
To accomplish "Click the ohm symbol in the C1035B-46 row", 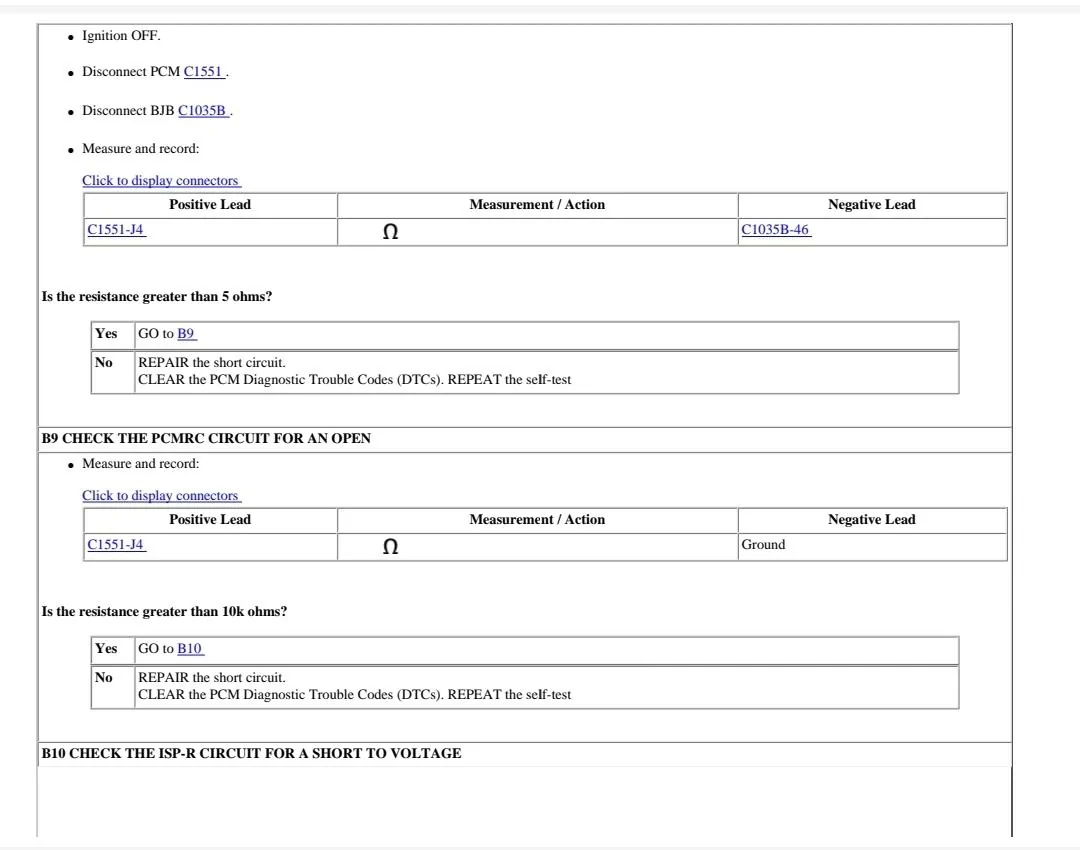I will (390, 232).
